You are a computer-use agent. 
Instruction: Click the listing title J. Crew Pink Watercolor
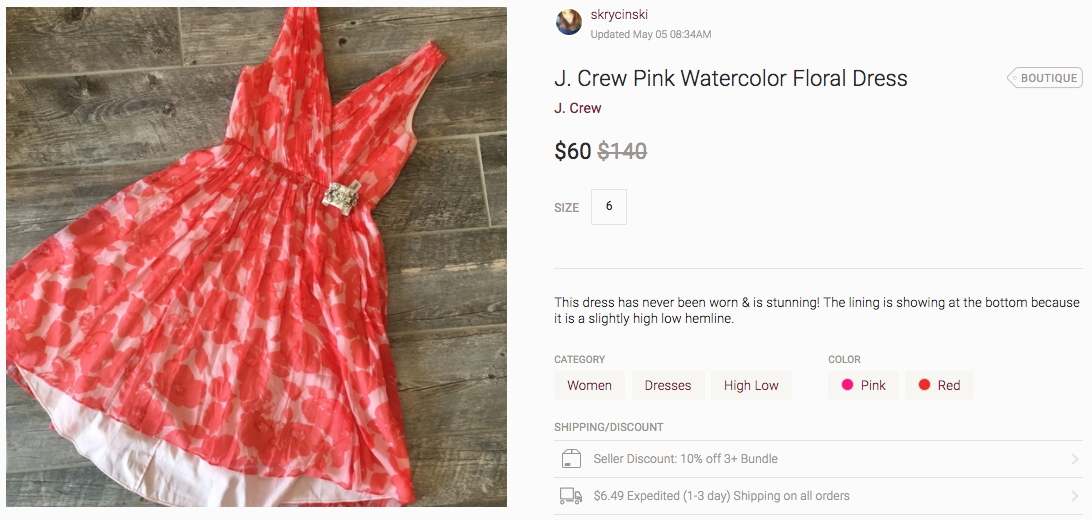731,78
